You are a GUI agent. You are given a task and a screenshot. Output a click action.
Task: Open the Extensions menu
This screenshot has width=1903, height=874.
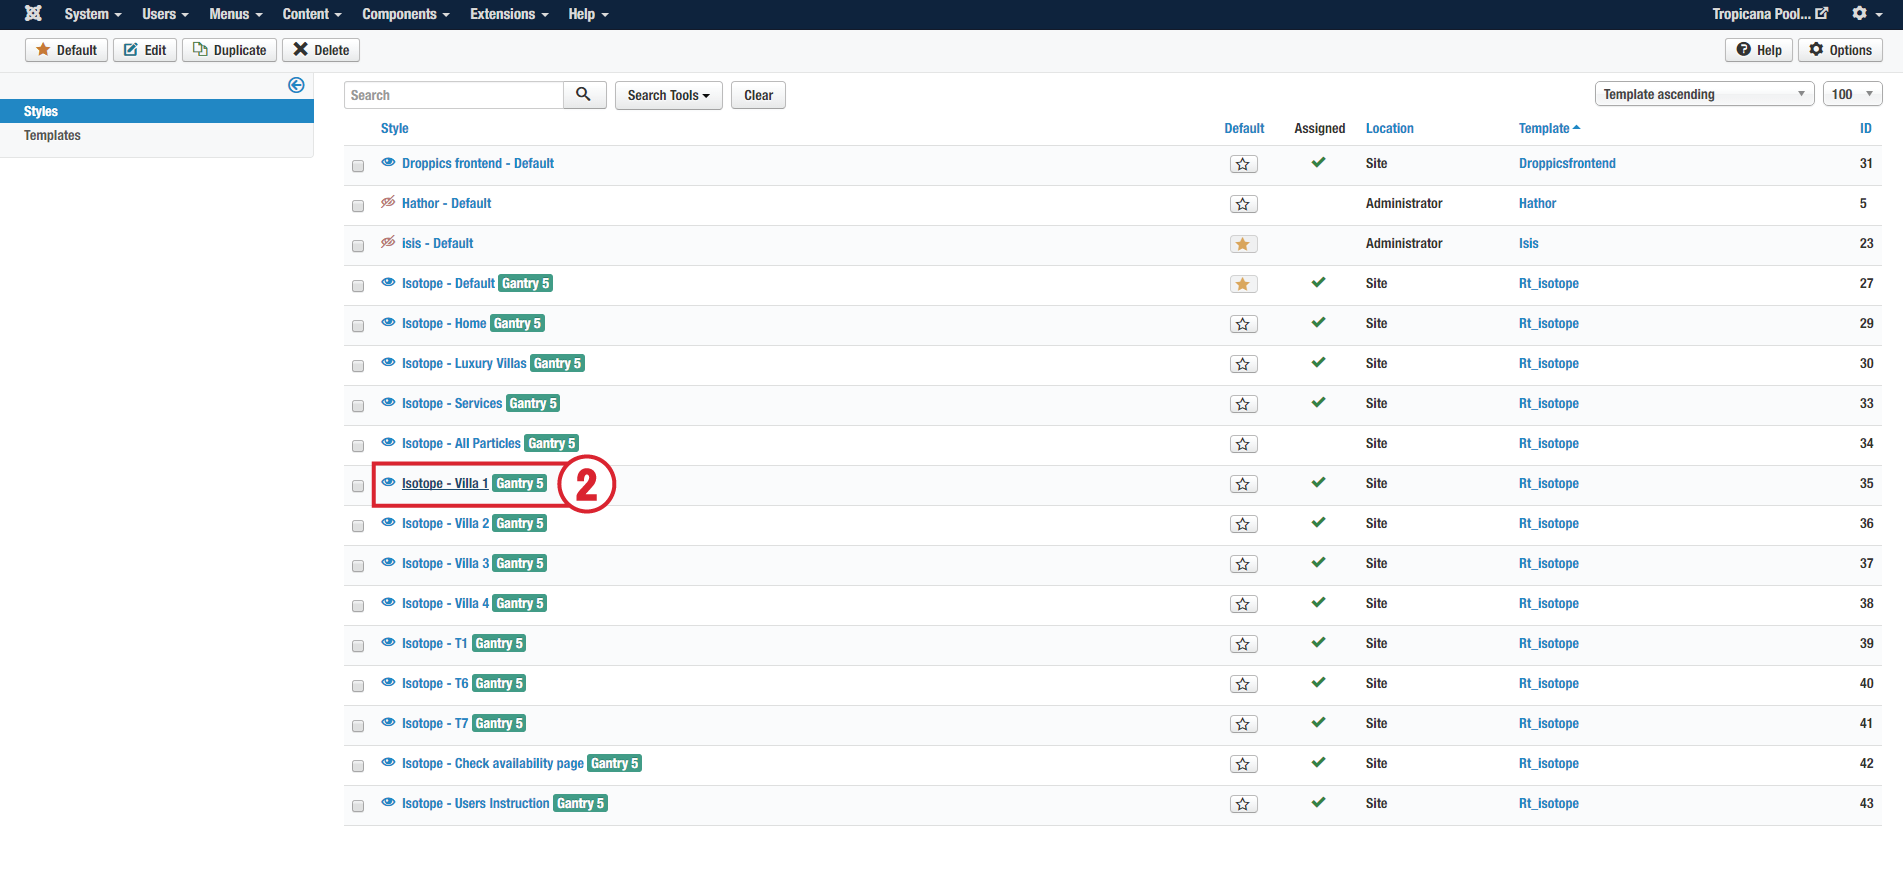[x=509, y=14]
